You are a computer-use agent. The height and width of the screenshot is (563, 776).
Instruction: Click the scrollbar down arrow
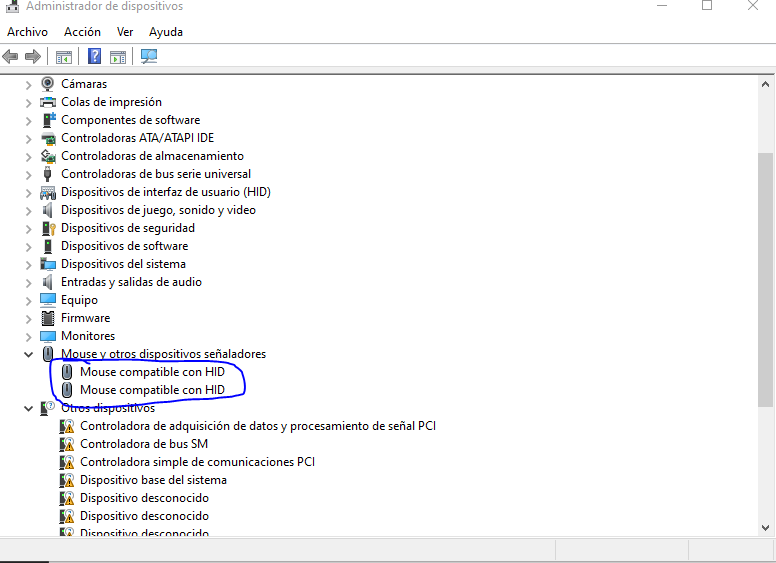click(765, 528)
